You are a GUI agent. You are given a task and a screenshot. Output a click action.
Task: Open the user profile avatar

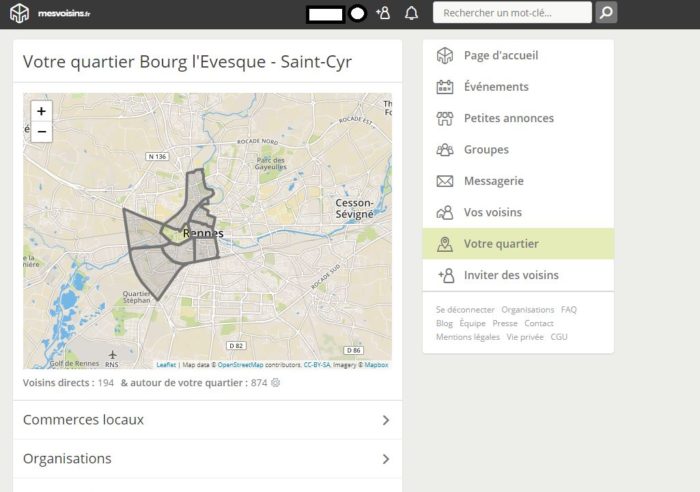tap(357, 13)
